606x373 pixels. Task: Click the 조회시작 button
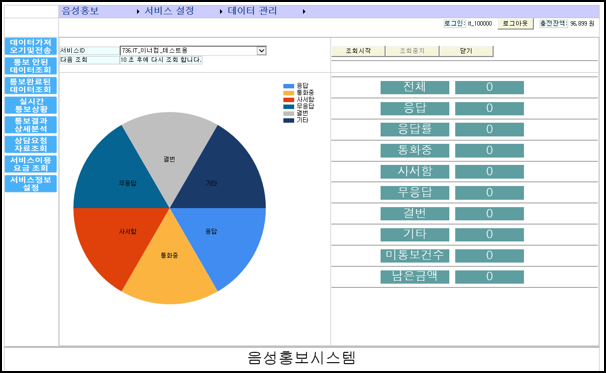tap(358, 51)
